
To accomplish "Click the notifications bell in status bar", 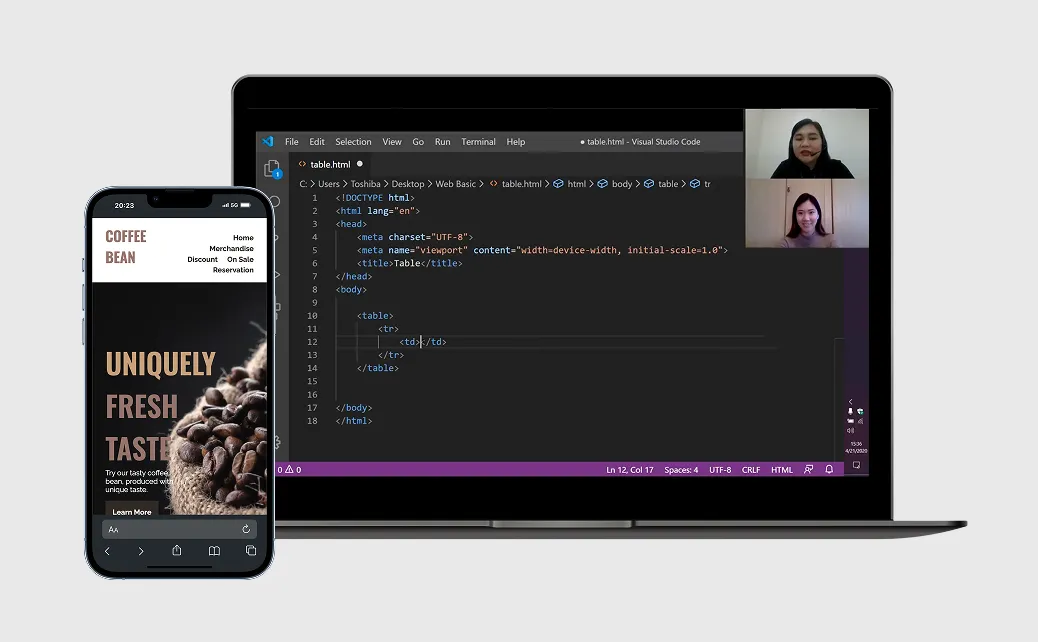I will (829, 469).
